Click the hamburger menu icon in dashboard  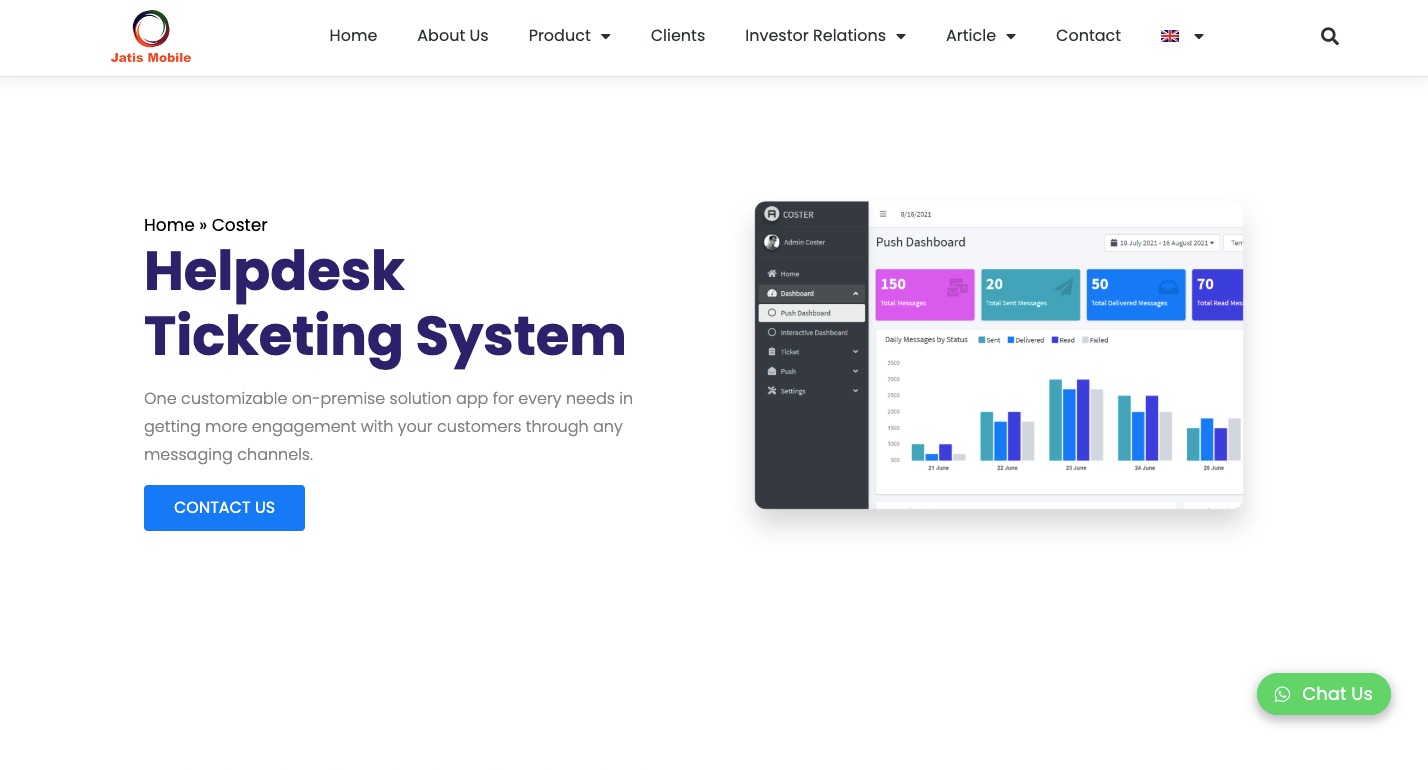883,214
